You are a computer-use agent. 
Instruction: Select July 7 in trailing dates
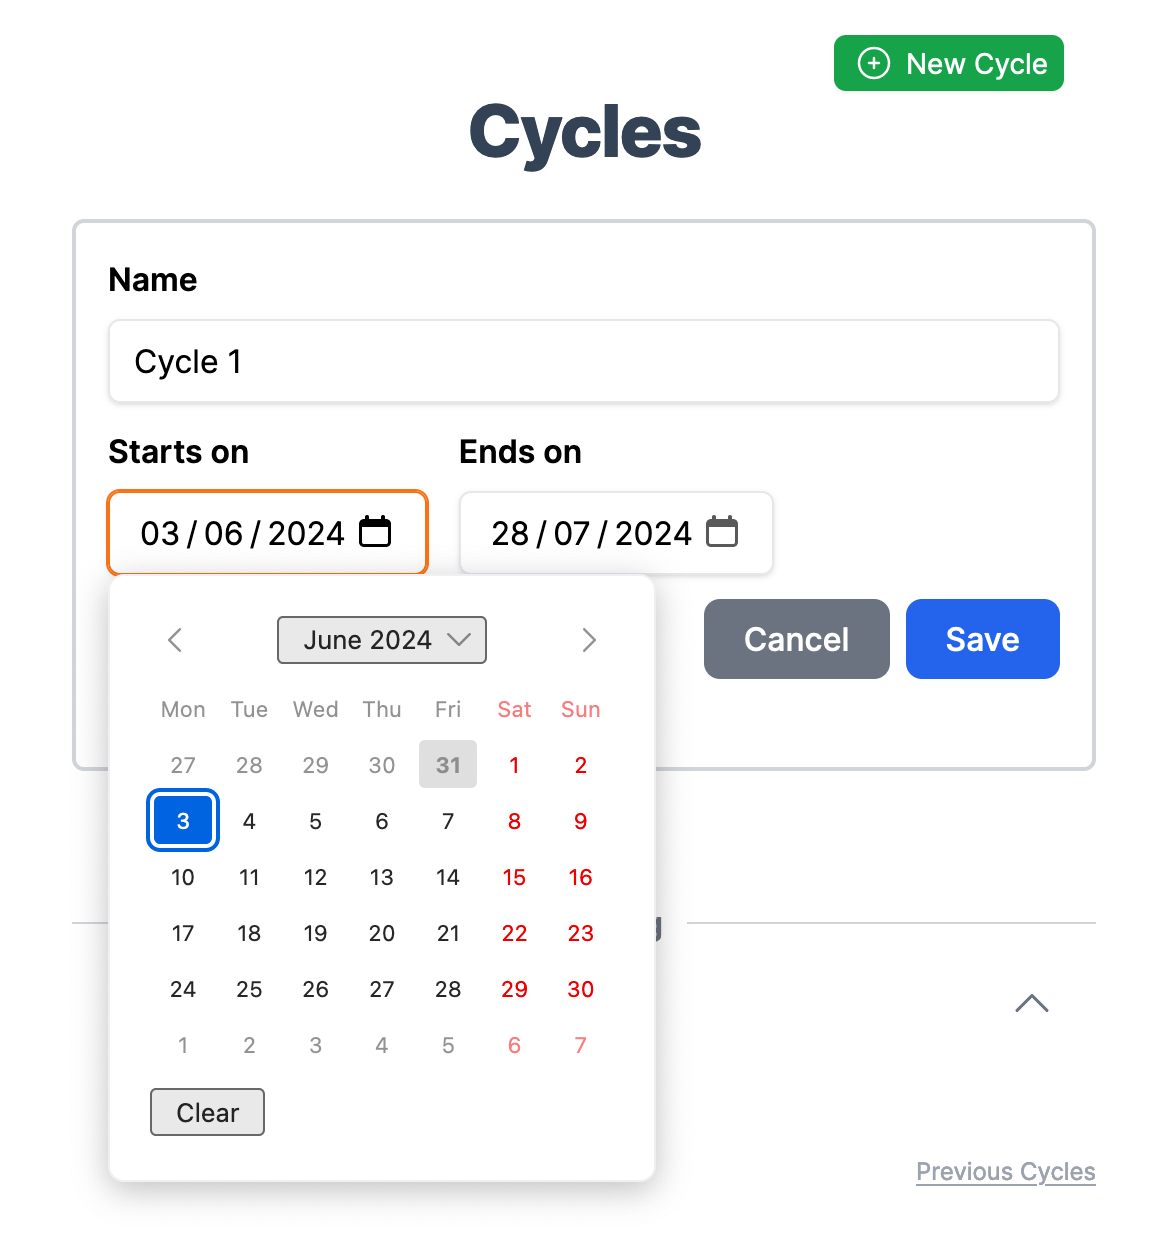(x=581, y=1045)
